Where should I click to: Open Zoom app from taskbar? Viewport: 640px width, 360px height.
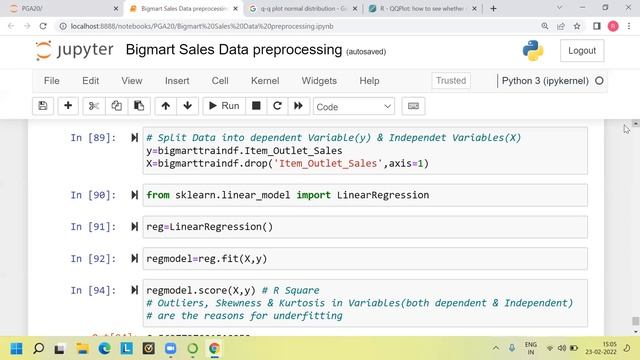(x=171, y=349)
